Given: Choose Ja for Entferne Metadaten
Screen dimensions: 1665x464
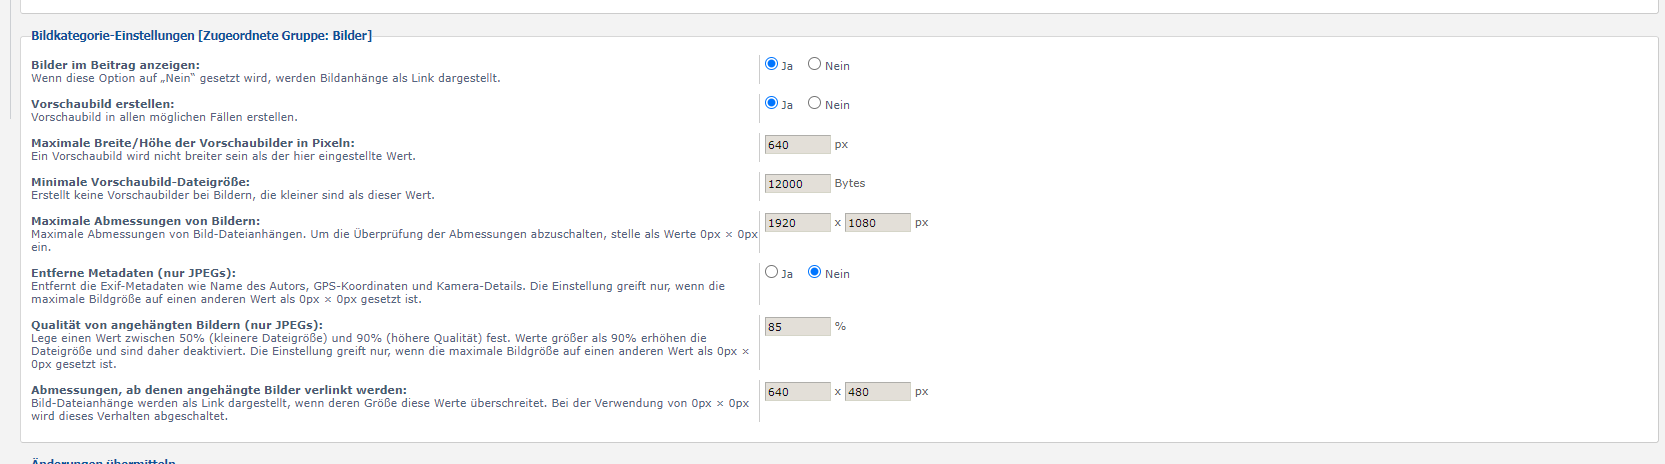Looking at the screenshot, I should [x=771, y=272].
